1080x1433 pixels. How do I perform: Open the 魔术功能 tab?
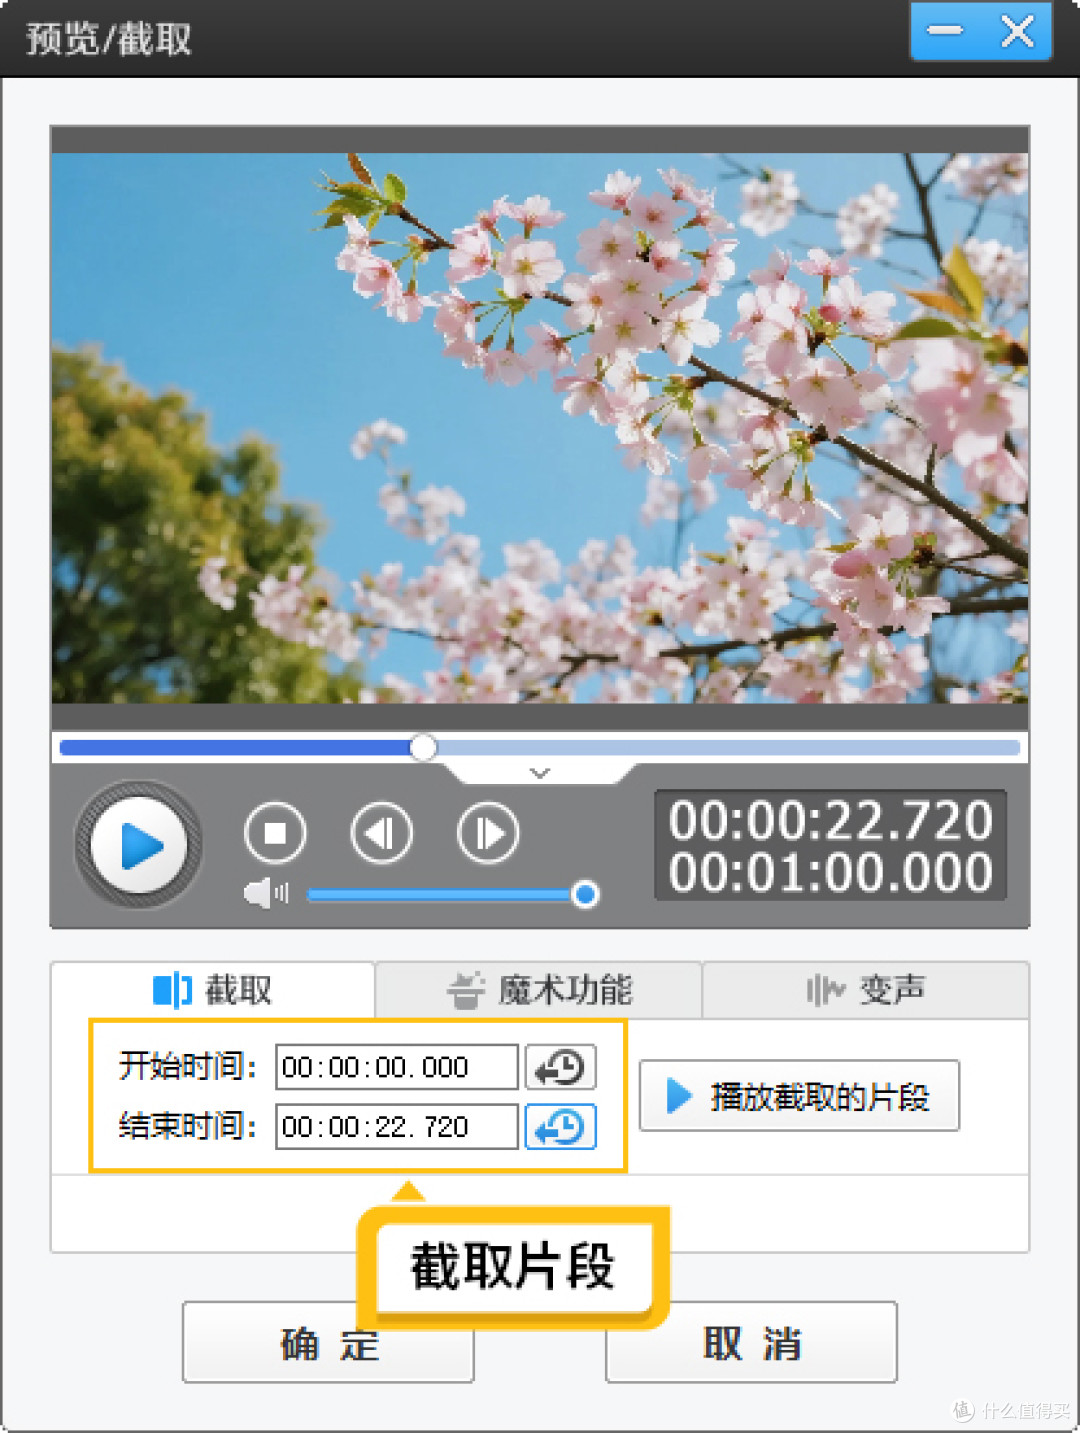[x=539, y=990]
